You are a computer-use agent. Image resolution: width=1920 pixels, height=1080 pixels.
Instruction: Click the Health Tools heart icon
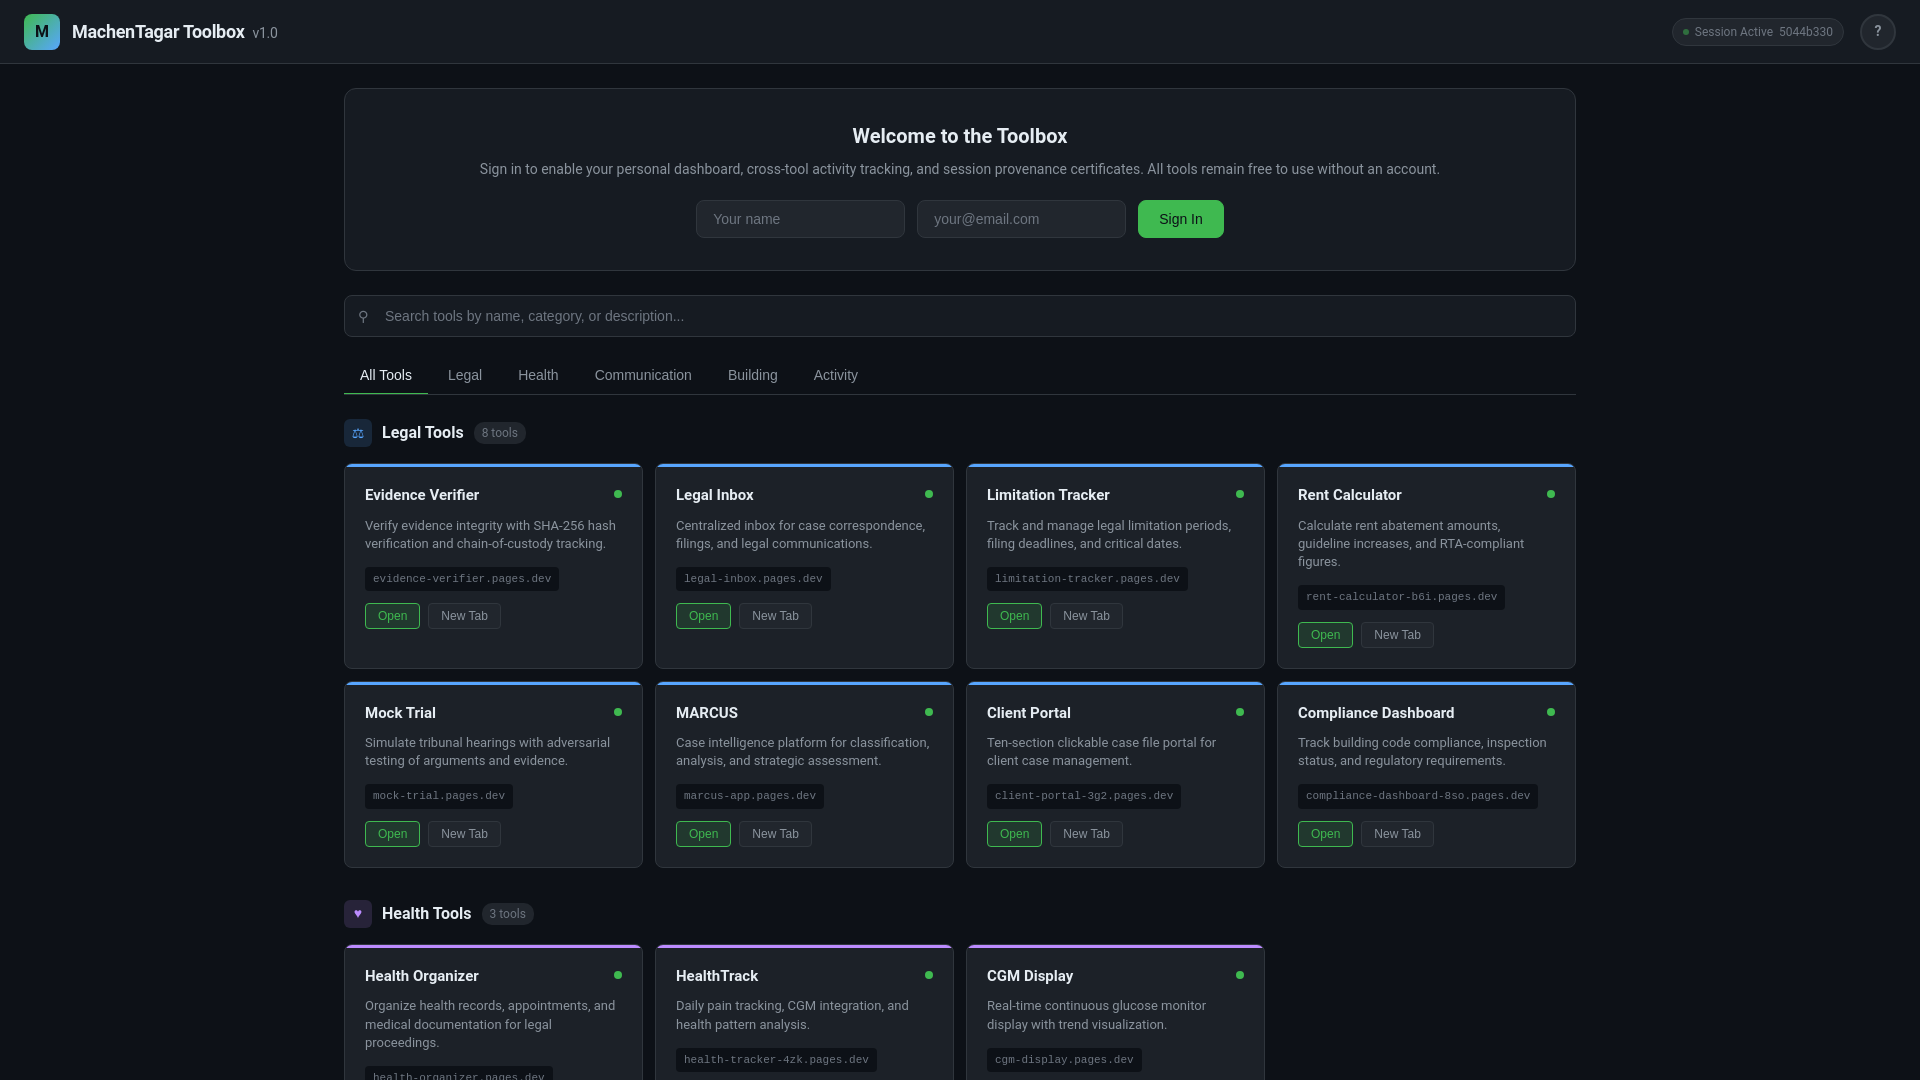click(x=358, y=914)
